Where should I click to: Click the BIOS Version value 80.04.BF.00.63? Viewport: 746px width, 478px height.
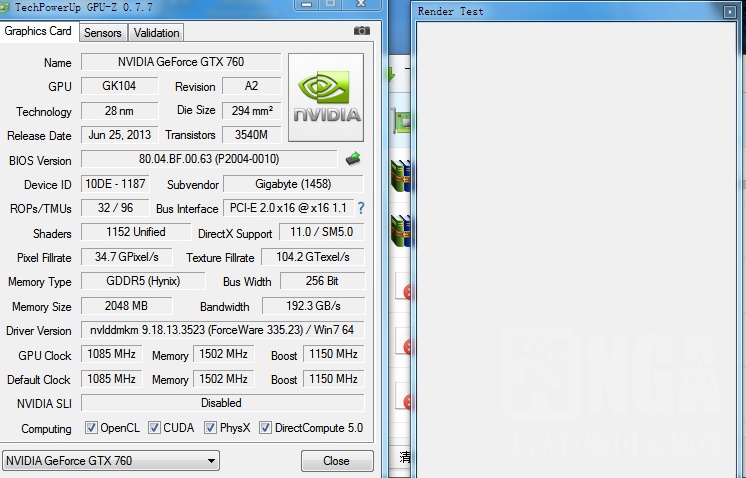pyautogui.click(x=209, y=159)
